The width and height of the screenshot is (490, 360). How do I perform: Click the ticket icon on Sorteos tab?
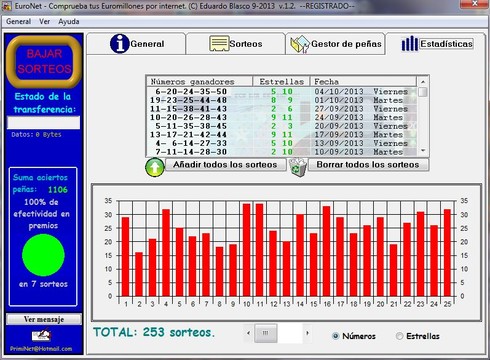pos(219,44)
